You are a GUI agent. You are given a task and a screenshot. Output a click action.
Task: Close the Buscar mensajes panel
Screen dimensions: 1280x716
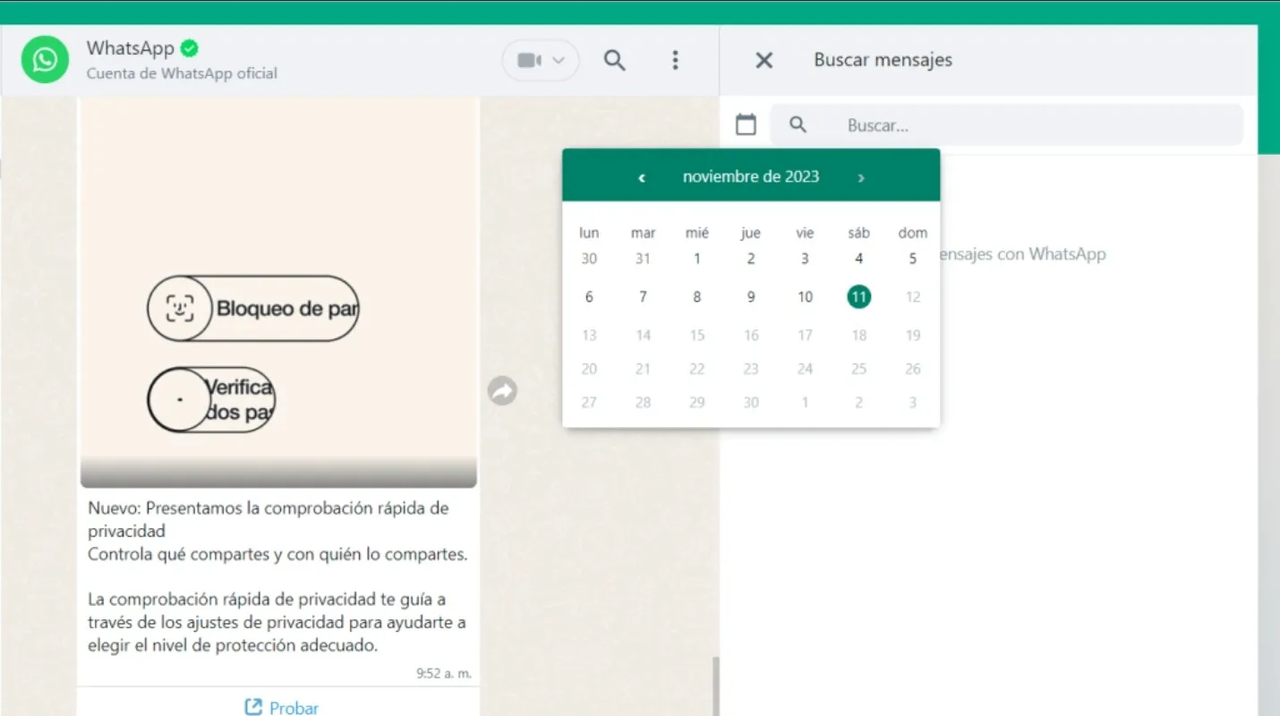coord(764,60)
